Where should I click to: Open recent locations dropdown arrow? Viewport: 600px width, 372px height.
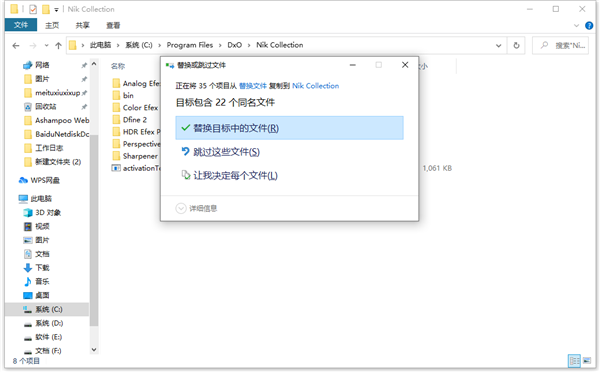coord(46,46)
